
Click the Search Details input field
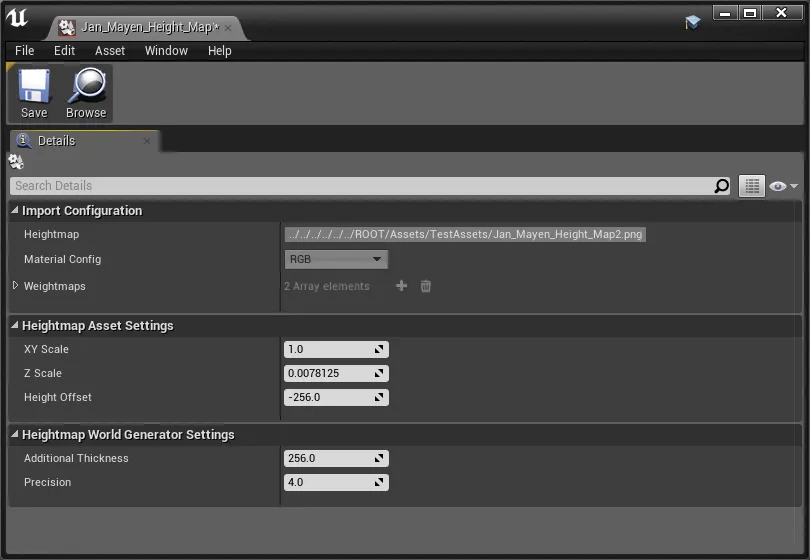[360, 186]
